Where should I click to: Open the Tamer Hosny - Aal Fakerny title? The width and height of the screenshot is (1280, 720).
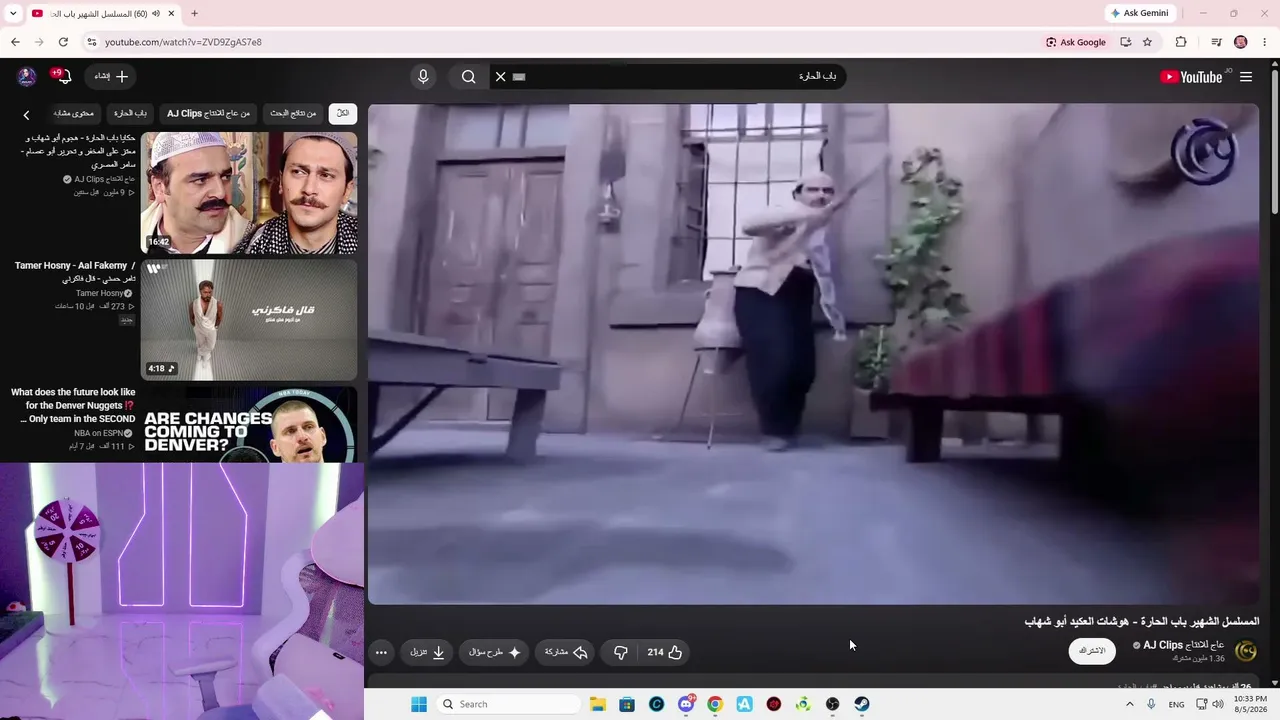click(x=75, y=272)
